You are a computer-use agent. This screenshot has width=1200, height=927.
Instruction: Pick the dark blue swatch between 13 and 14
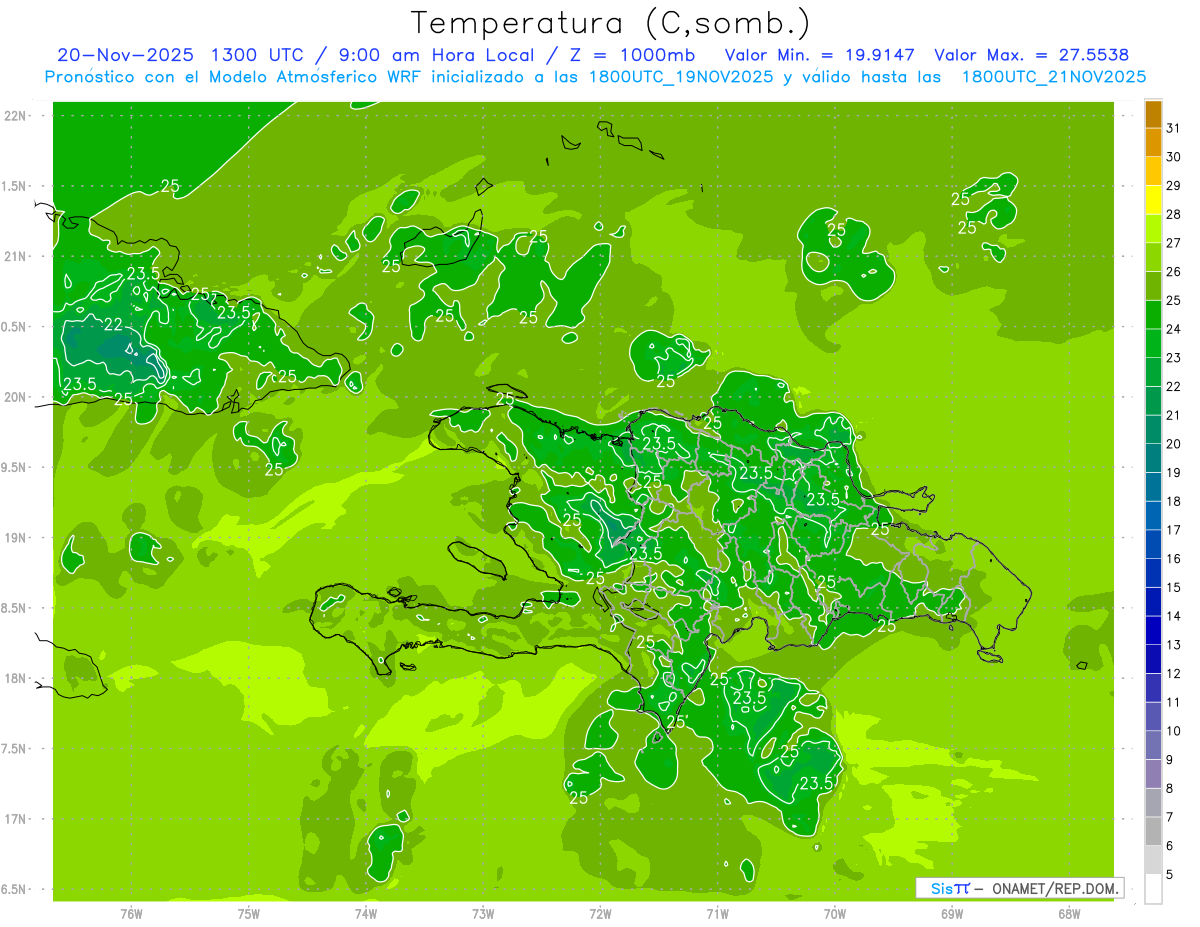[1153, 630]
